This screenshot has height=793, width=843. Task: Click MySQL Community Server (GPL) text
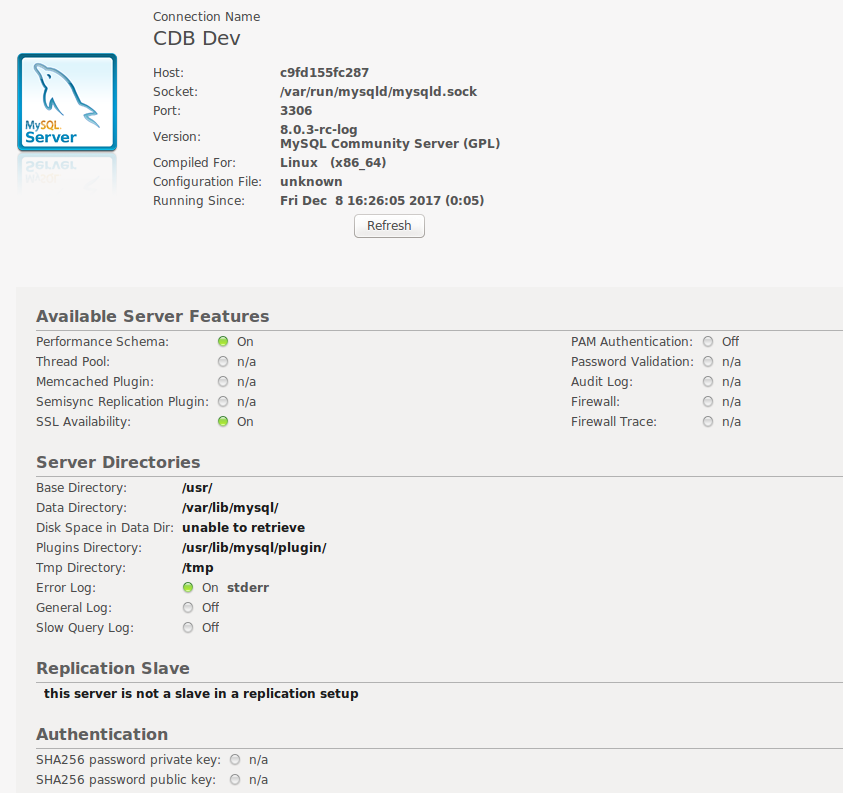(x=390, y=144)
